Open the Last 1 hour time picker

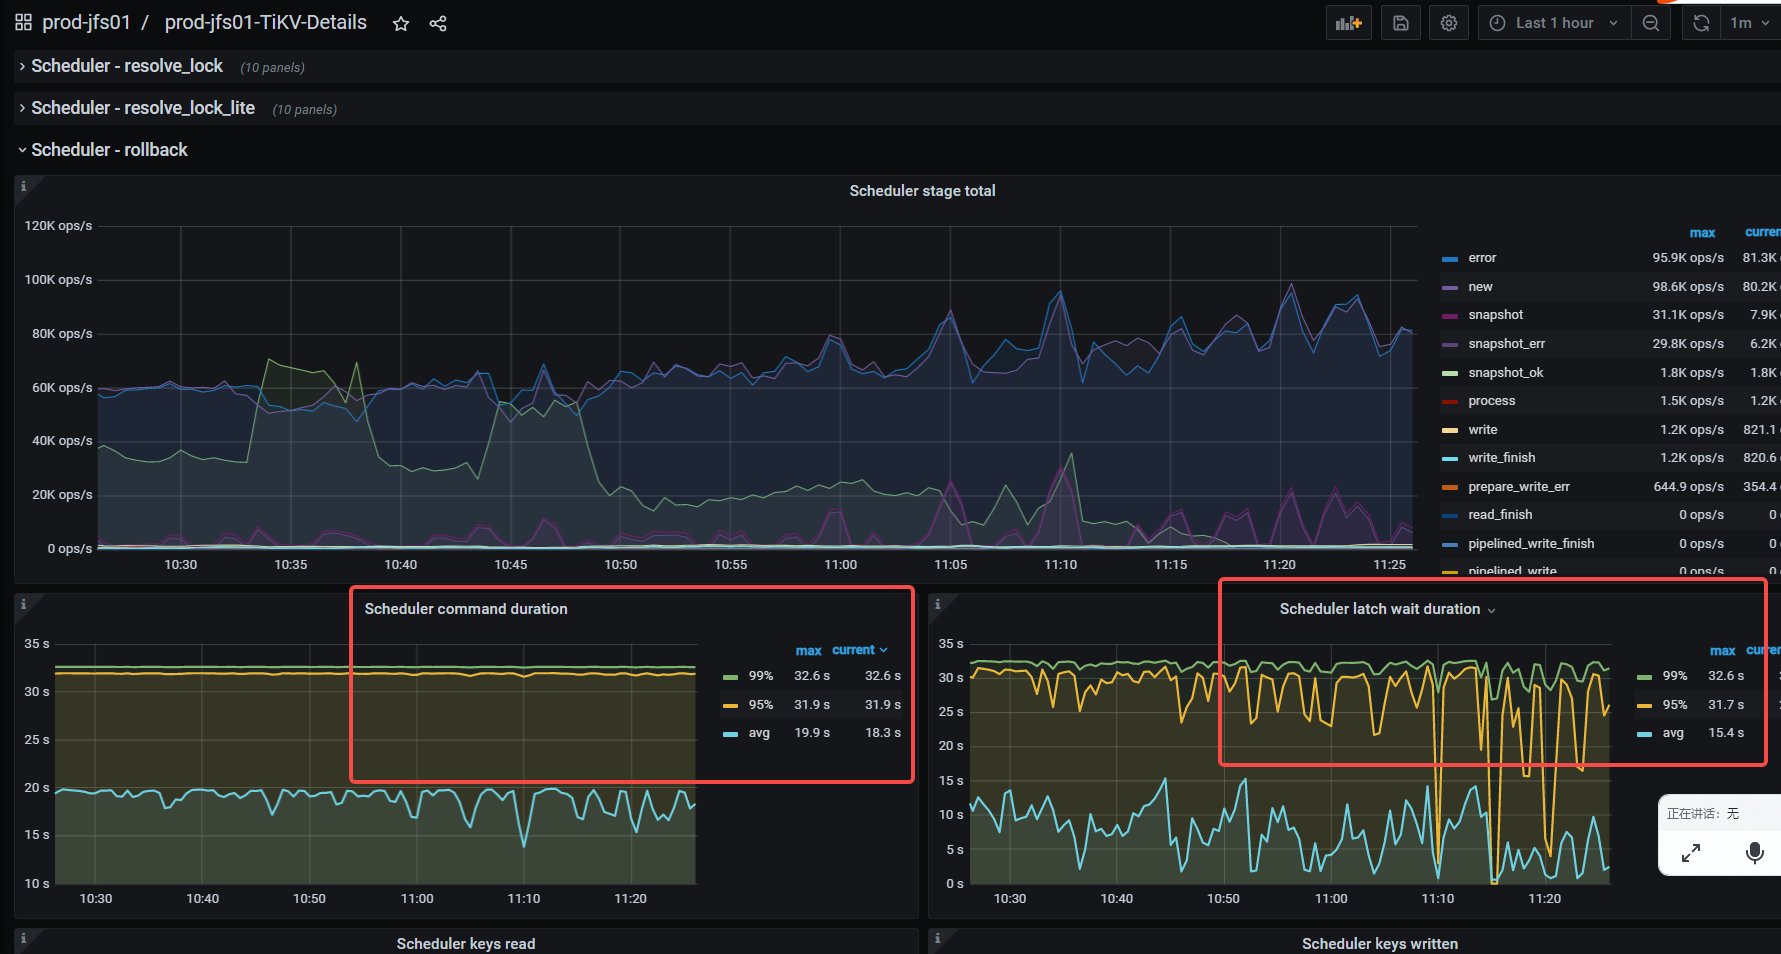coord(1553,23)
